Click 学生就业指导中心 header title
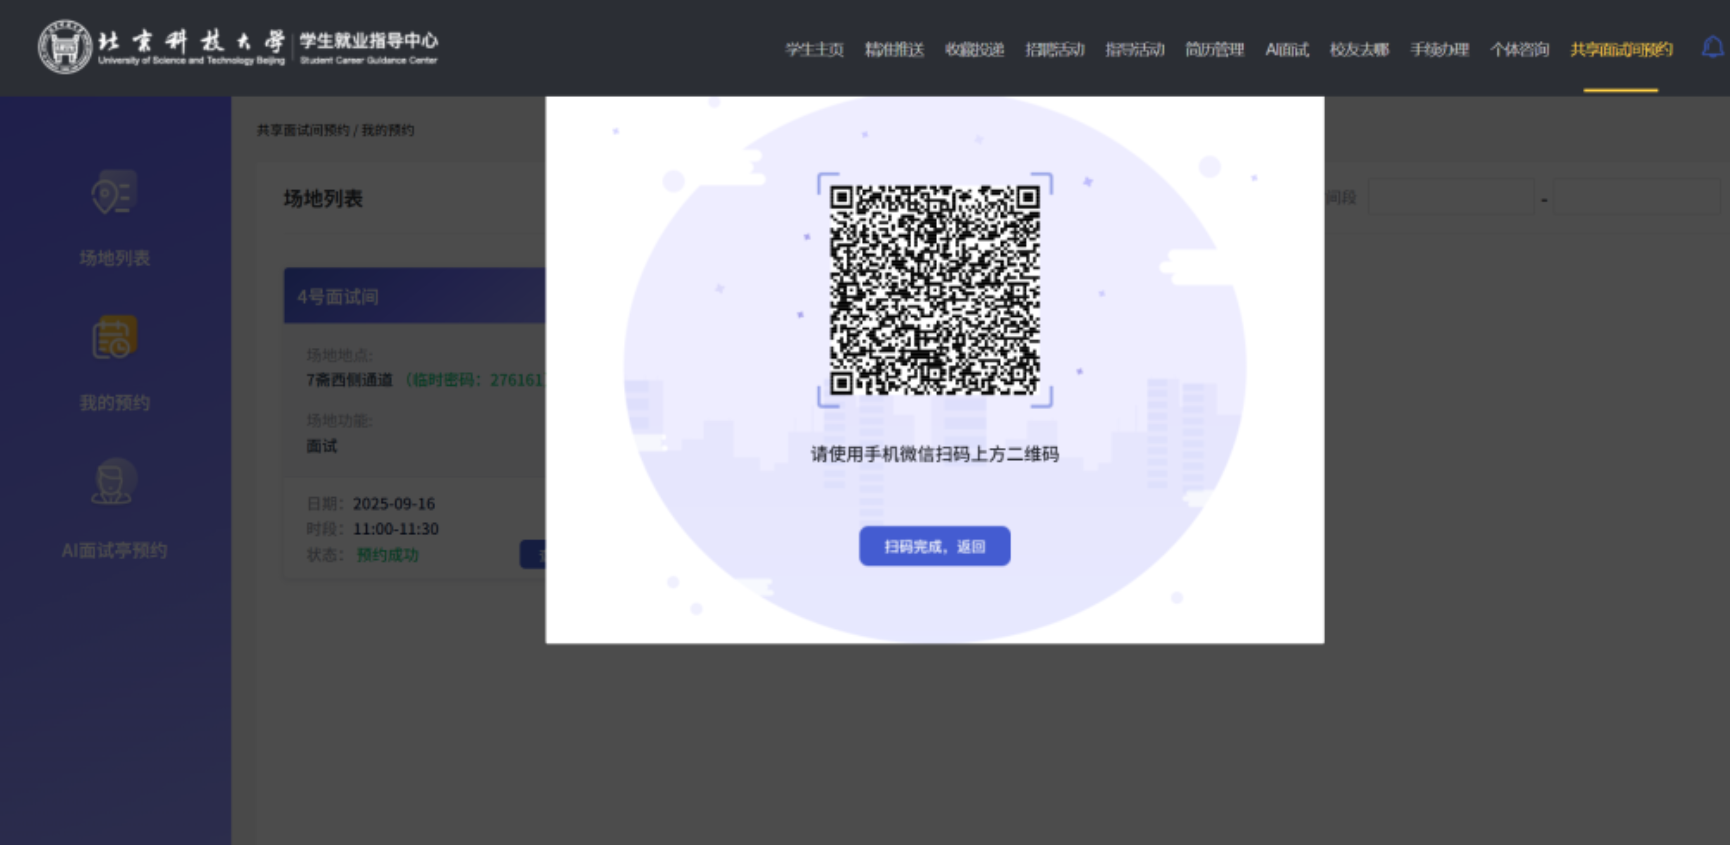1731x846 pixels. coord(368,41)
